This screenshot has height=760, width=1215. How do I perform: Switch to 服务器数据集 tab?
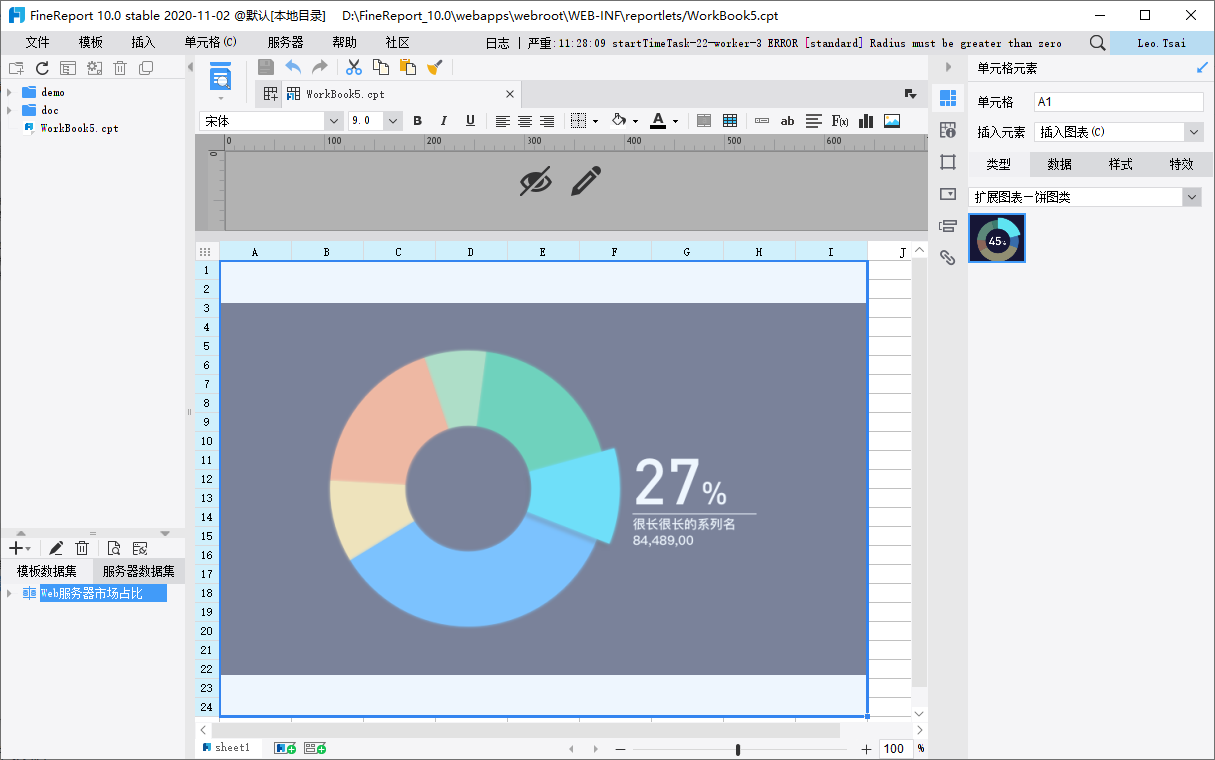pos(138,571)
